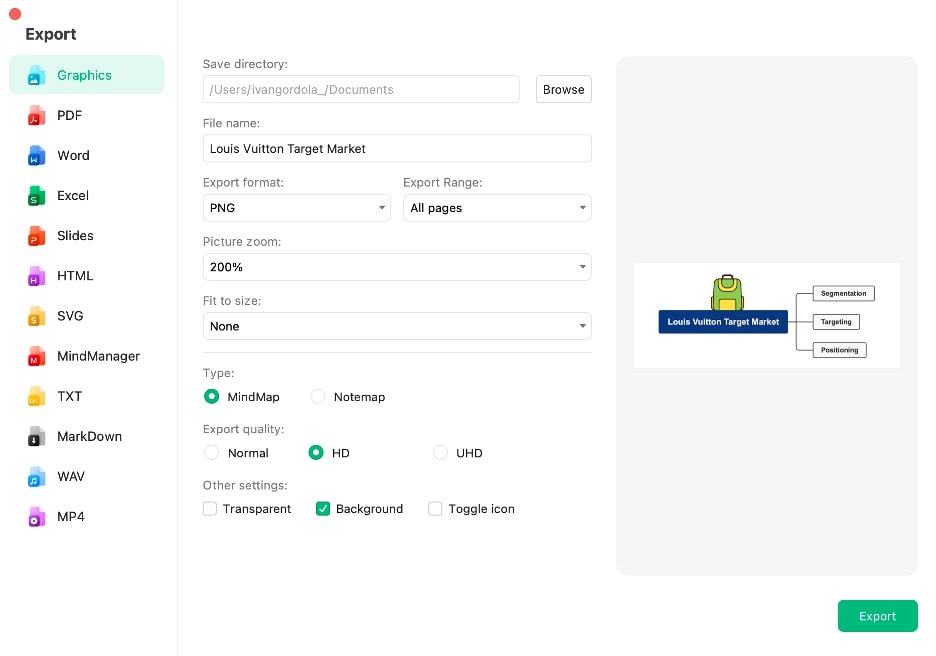The height and width of the screenshot is (656, 936).
Task: Select the MindMap type radio button
Action: [211, 397]
